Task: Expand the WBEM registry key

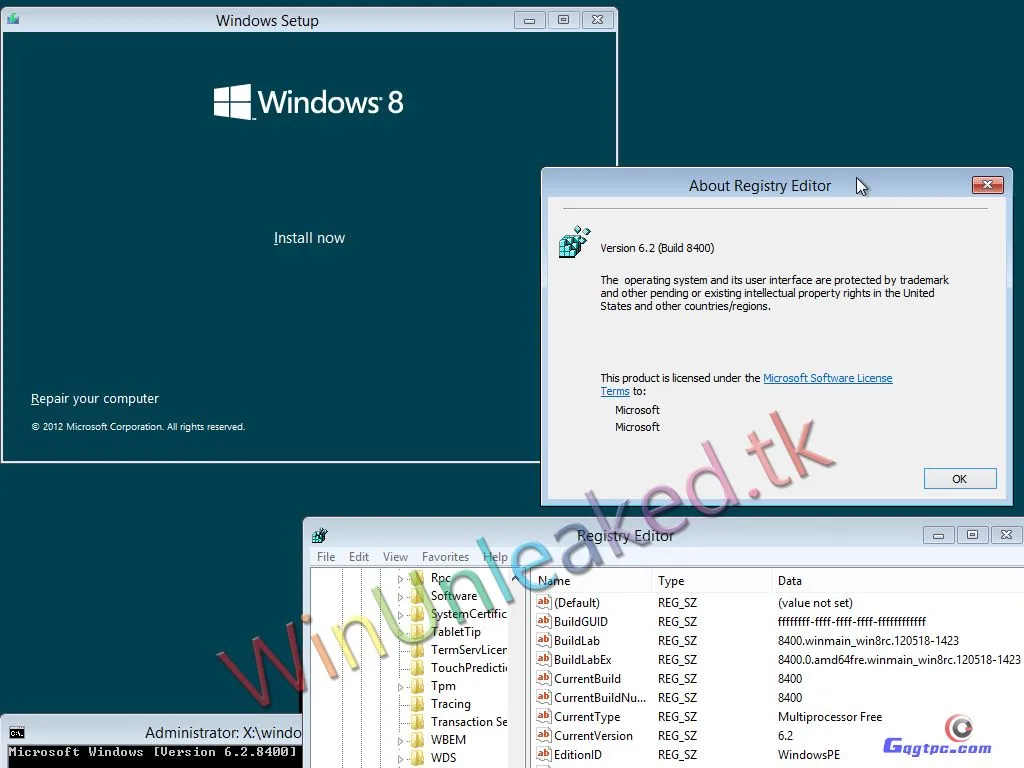Action: click(401, 741)
